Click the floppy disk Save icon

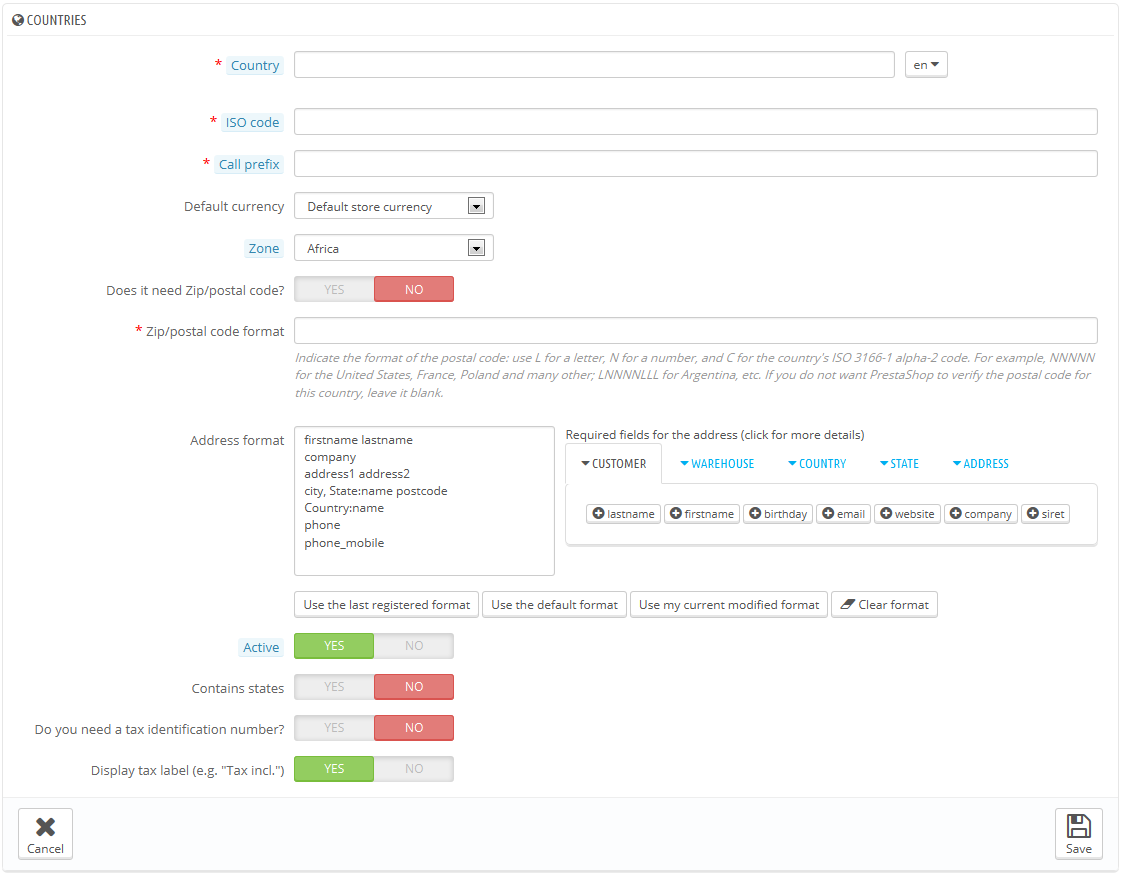[1078, 826]
